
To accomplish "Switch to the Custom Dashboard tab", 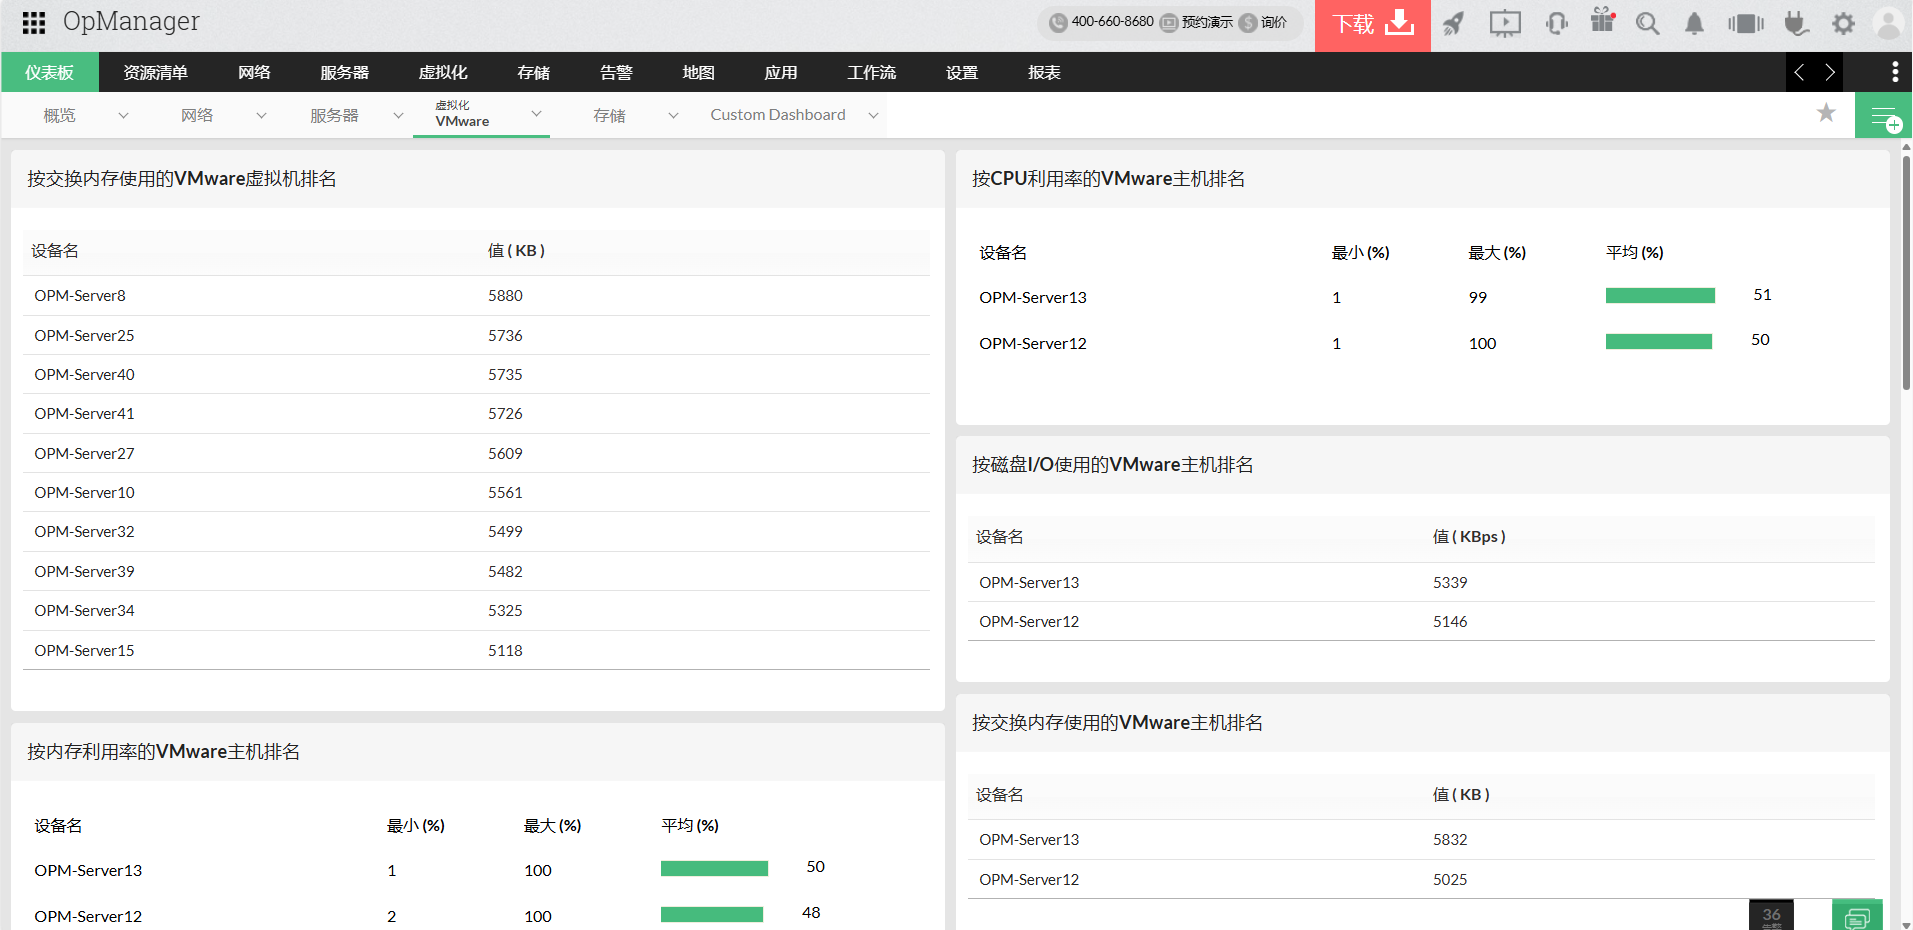I will [778, 115].
